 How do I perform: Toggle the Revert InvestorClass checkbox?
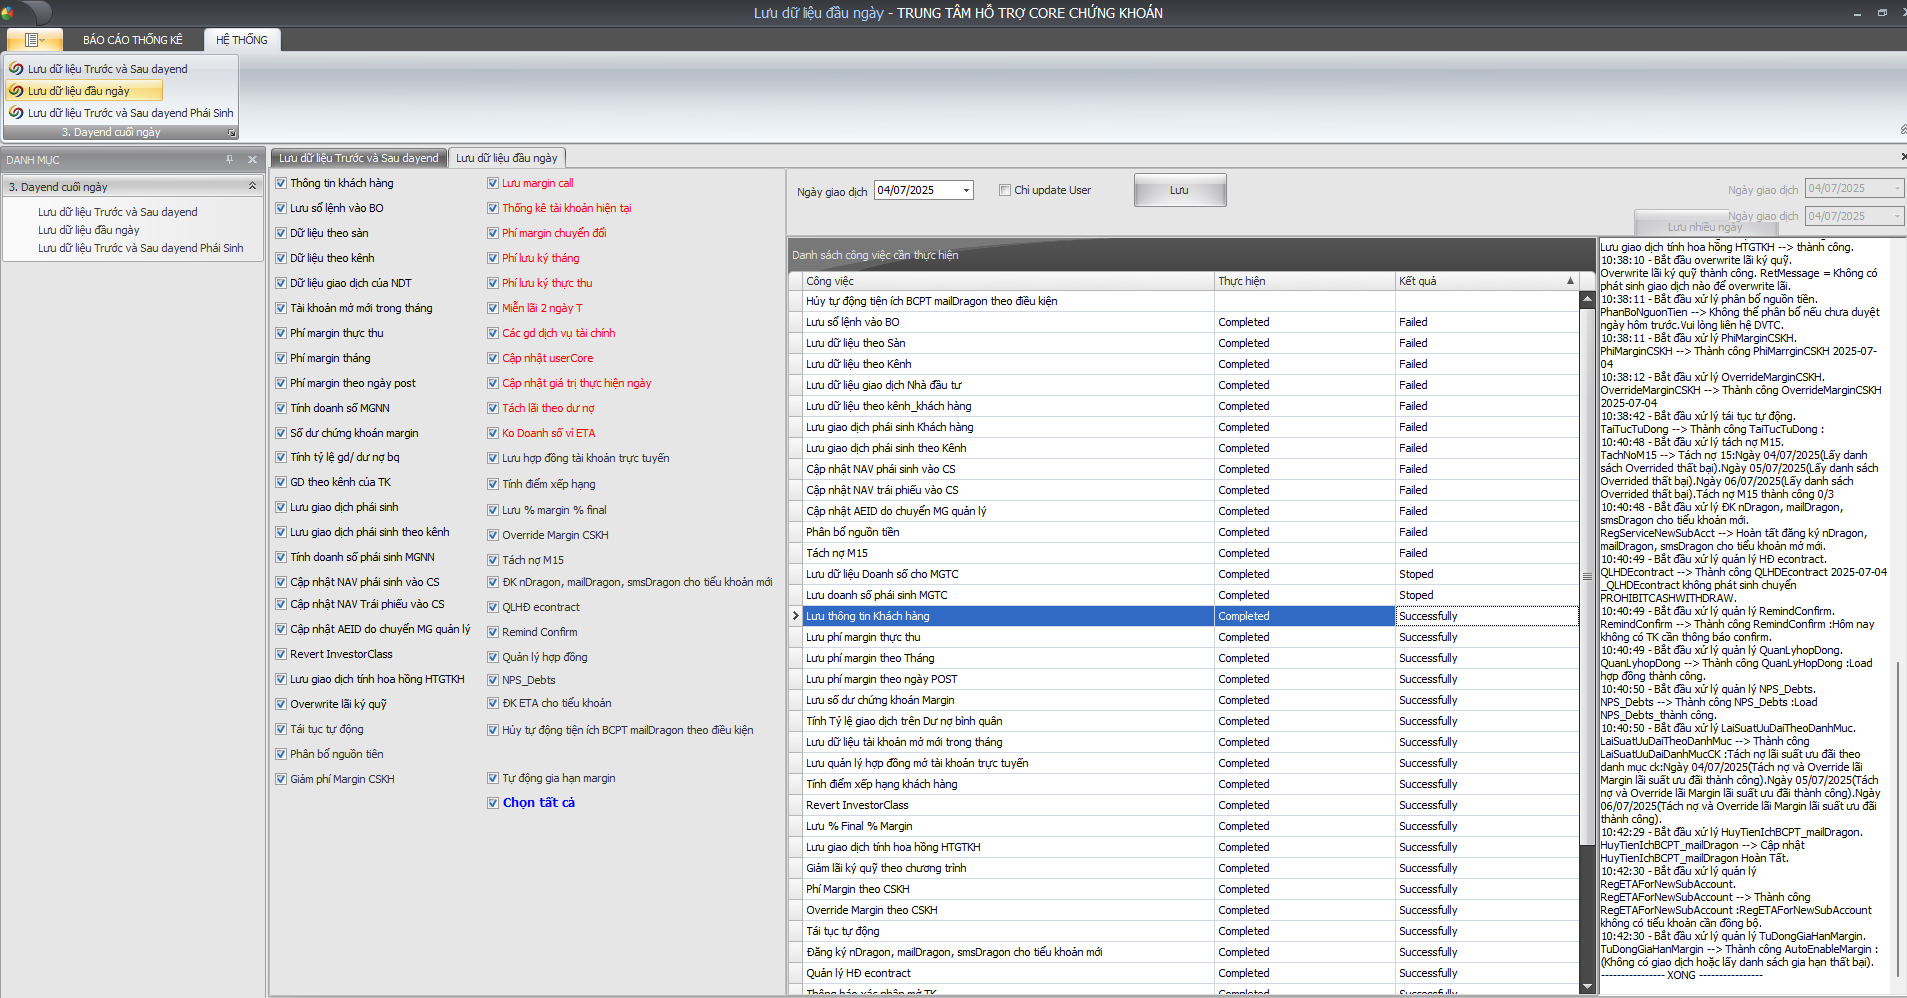click(281, 654)
